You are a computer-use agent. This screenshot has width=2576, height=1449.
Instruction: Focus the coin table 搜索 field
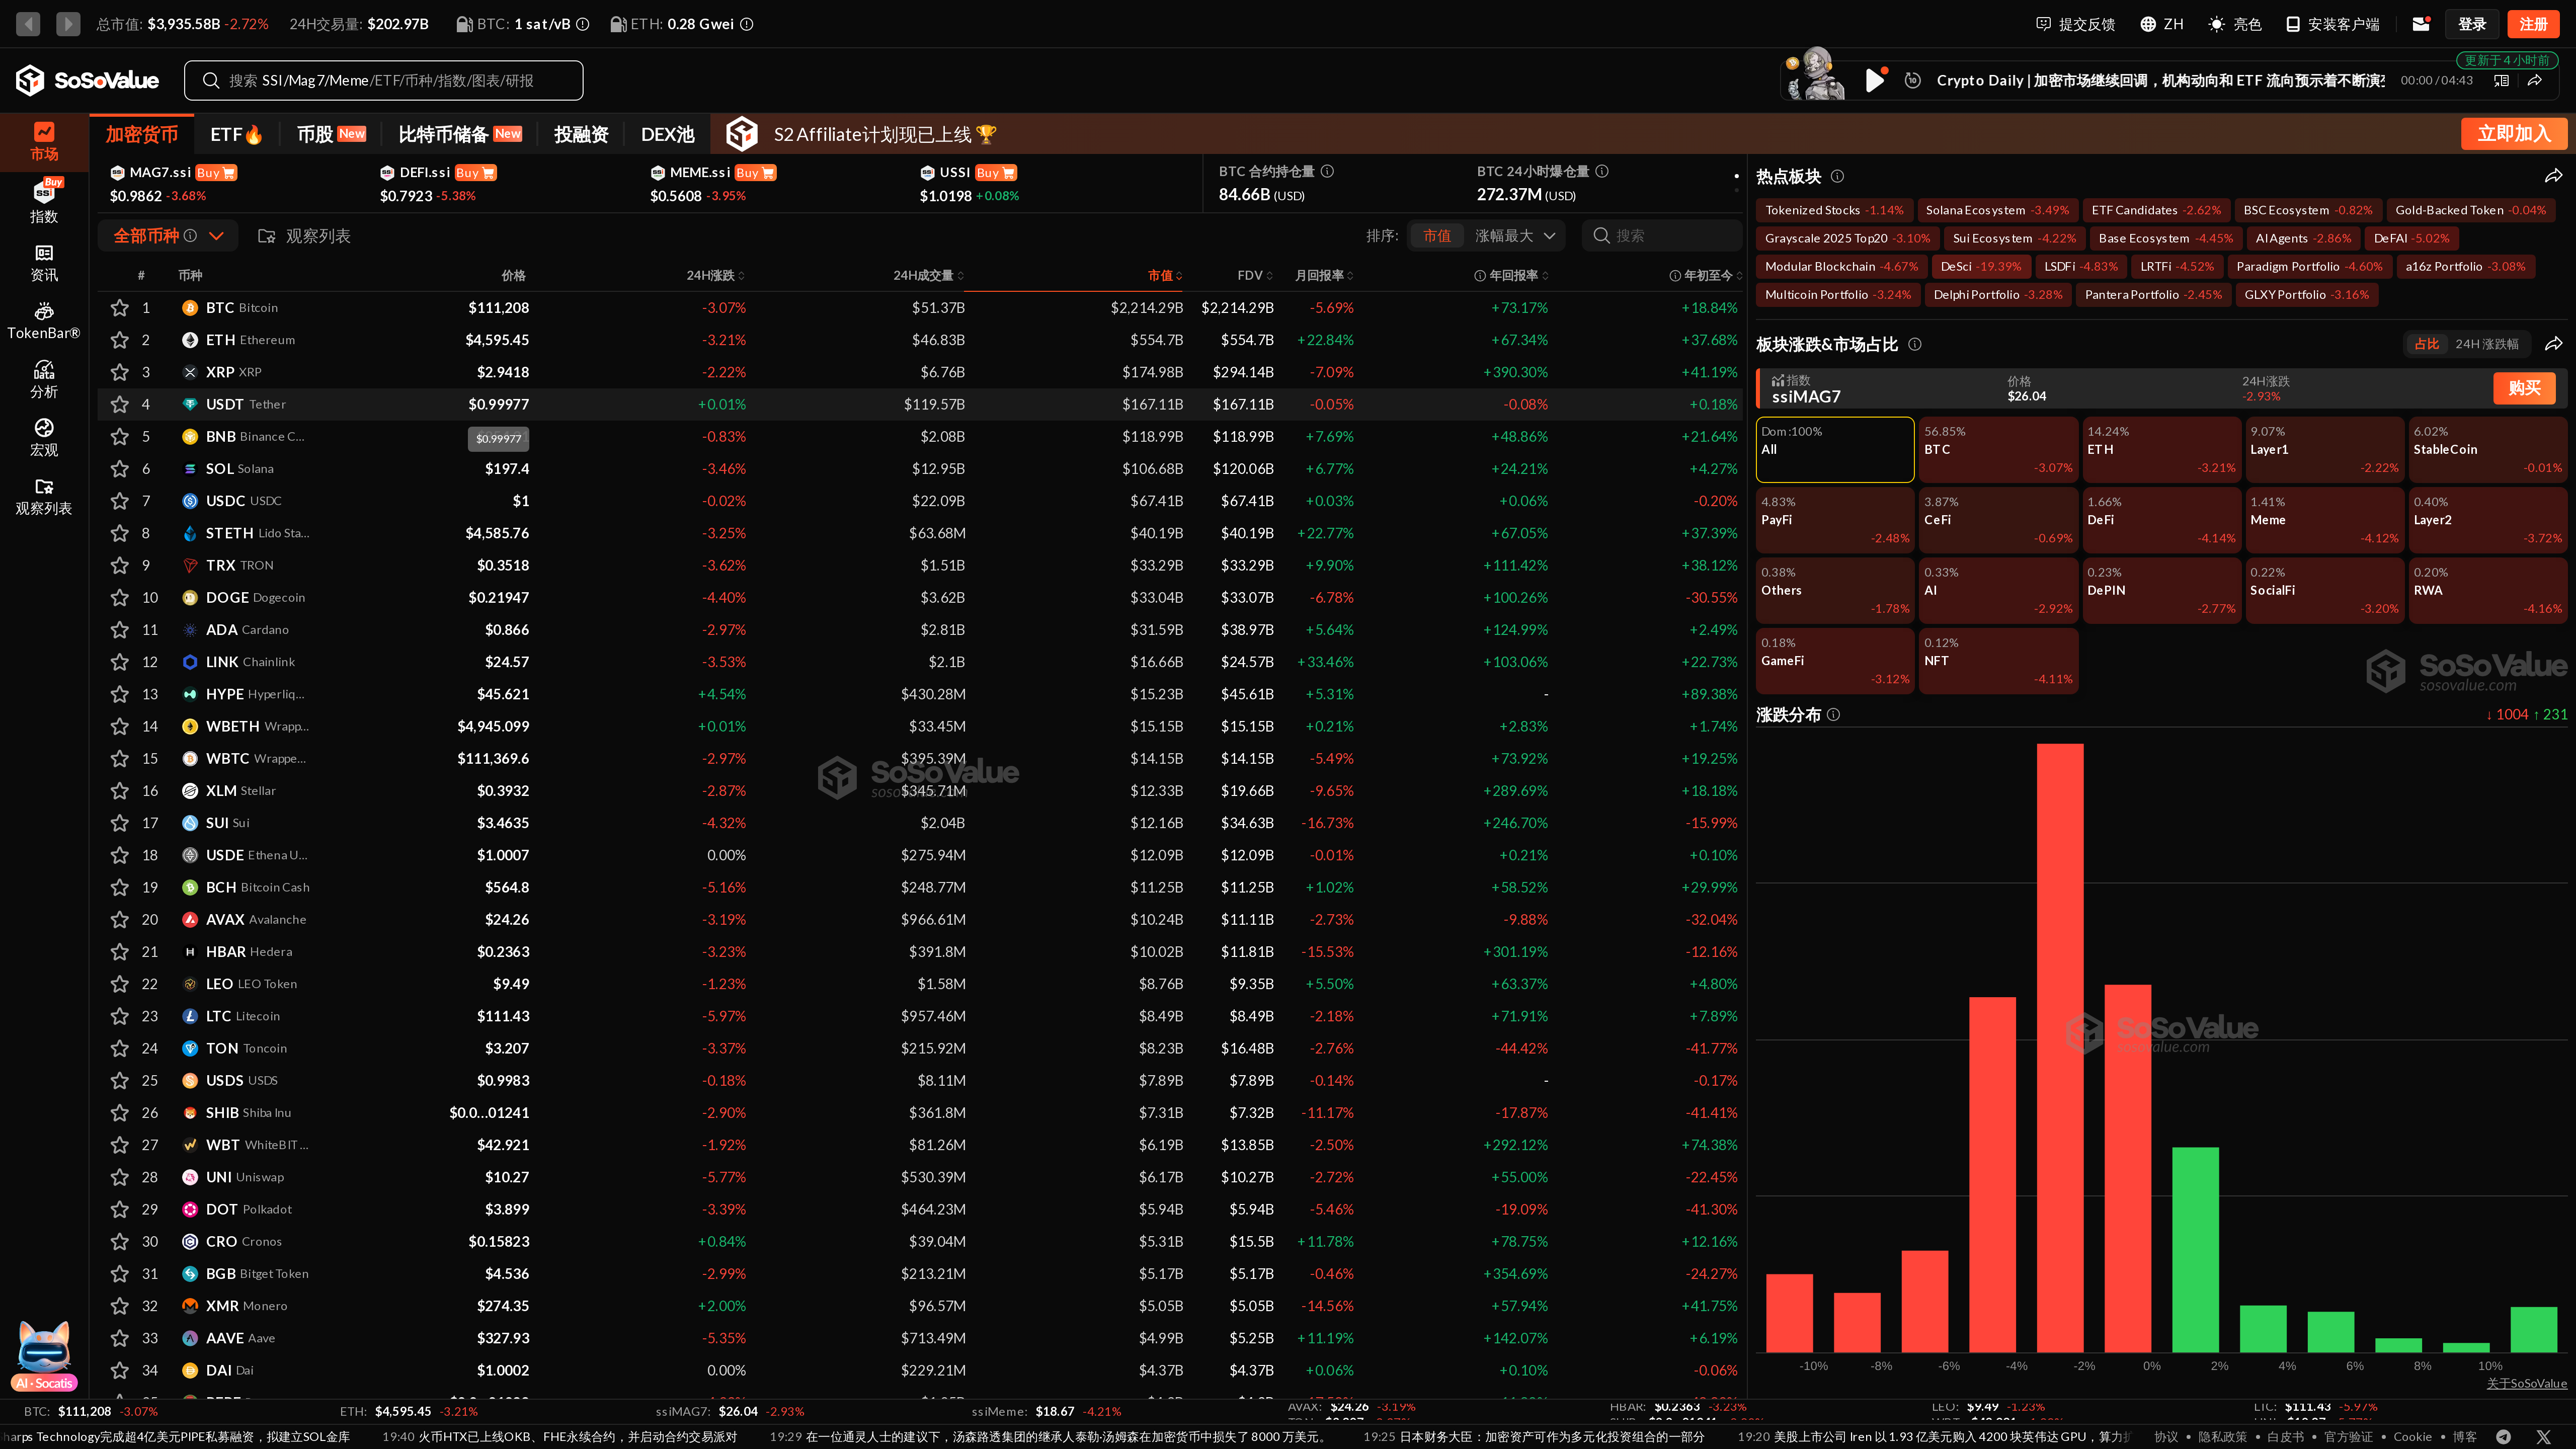(1662, 236)
